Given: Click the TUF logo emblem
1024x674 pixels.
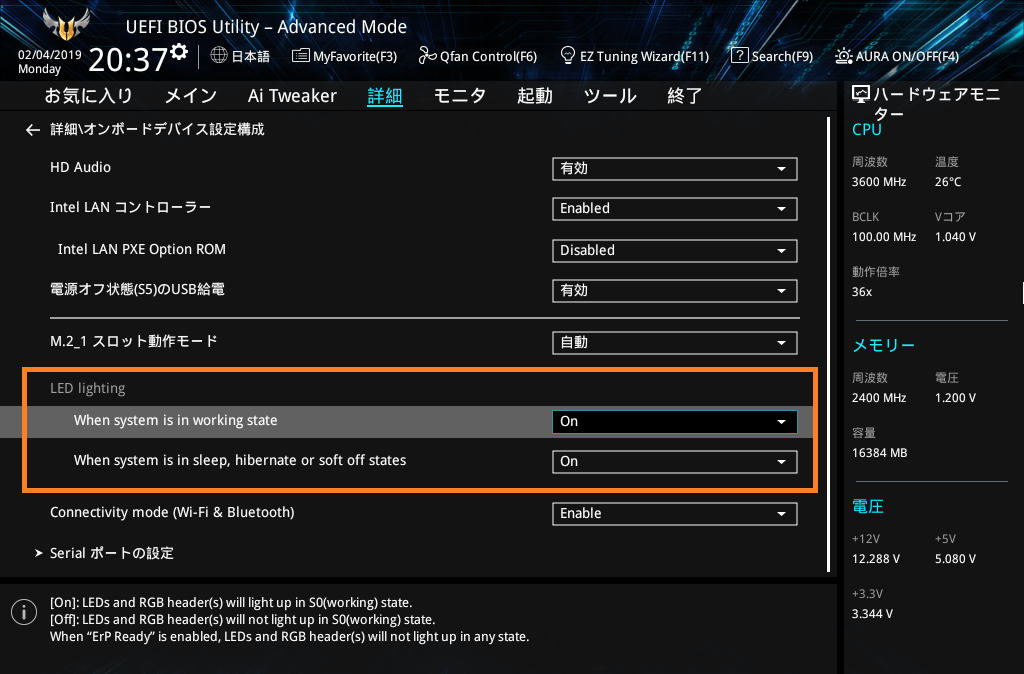Looking at the screenshot, I should click(x=65, y=24).
